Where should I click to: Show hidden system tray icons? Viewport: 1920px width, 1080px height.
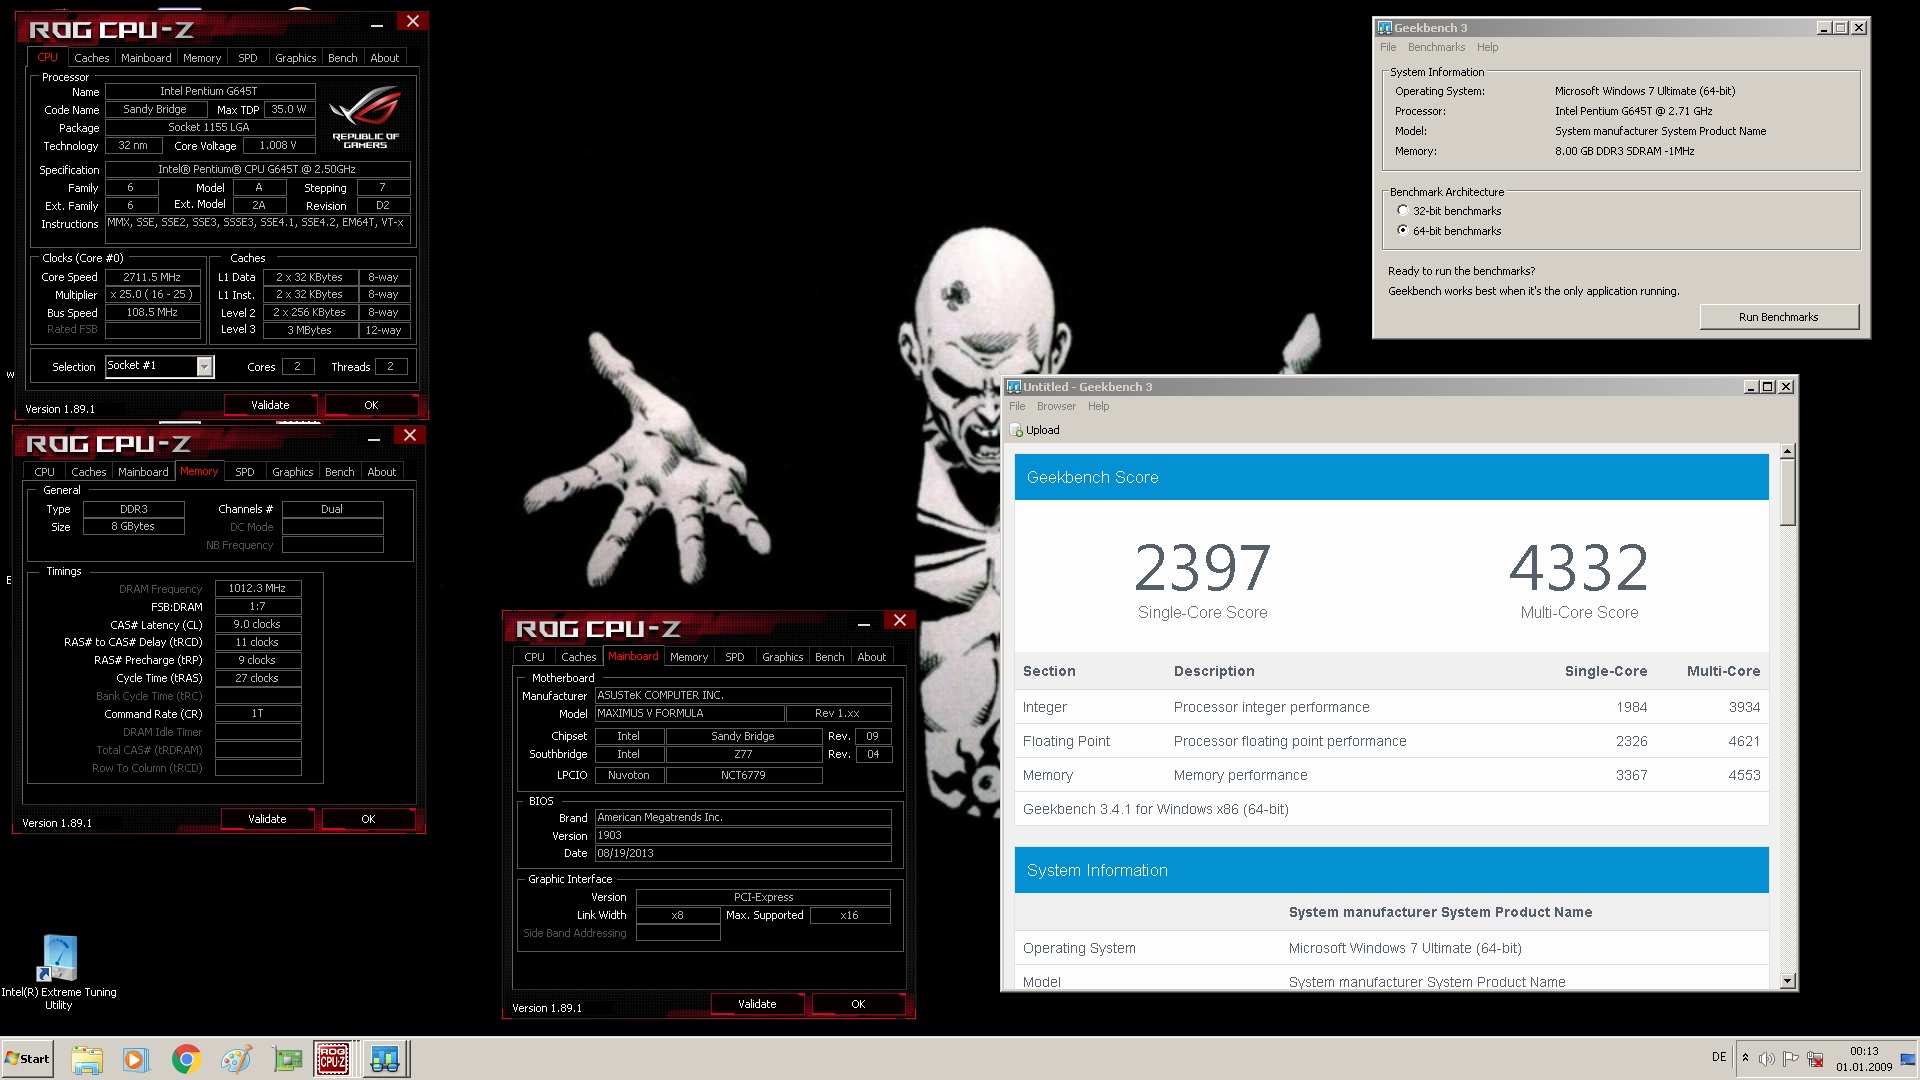pyautogui.click(x=1745, y=1058)
